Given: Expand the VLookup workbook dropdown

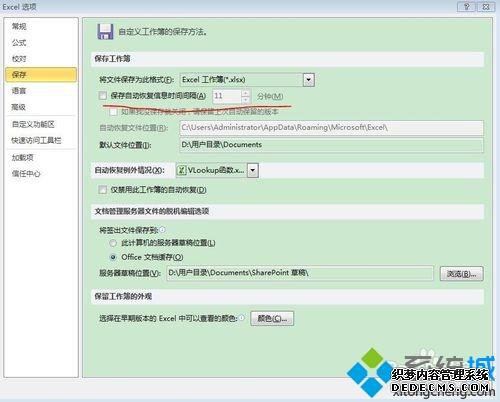Looking at the screenshot, I should point(253,170).
